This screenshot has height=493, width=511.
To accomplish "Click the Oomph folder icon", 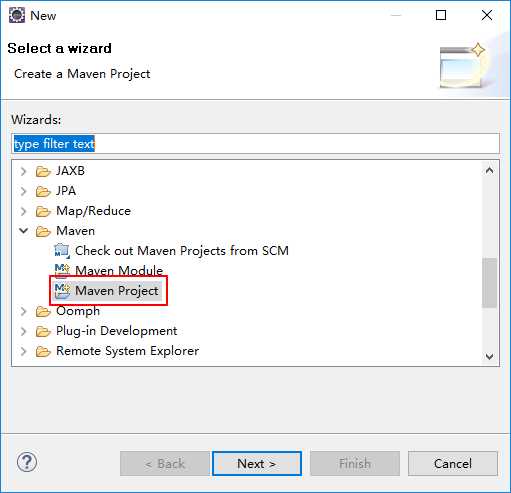I will tap(43, 311).
